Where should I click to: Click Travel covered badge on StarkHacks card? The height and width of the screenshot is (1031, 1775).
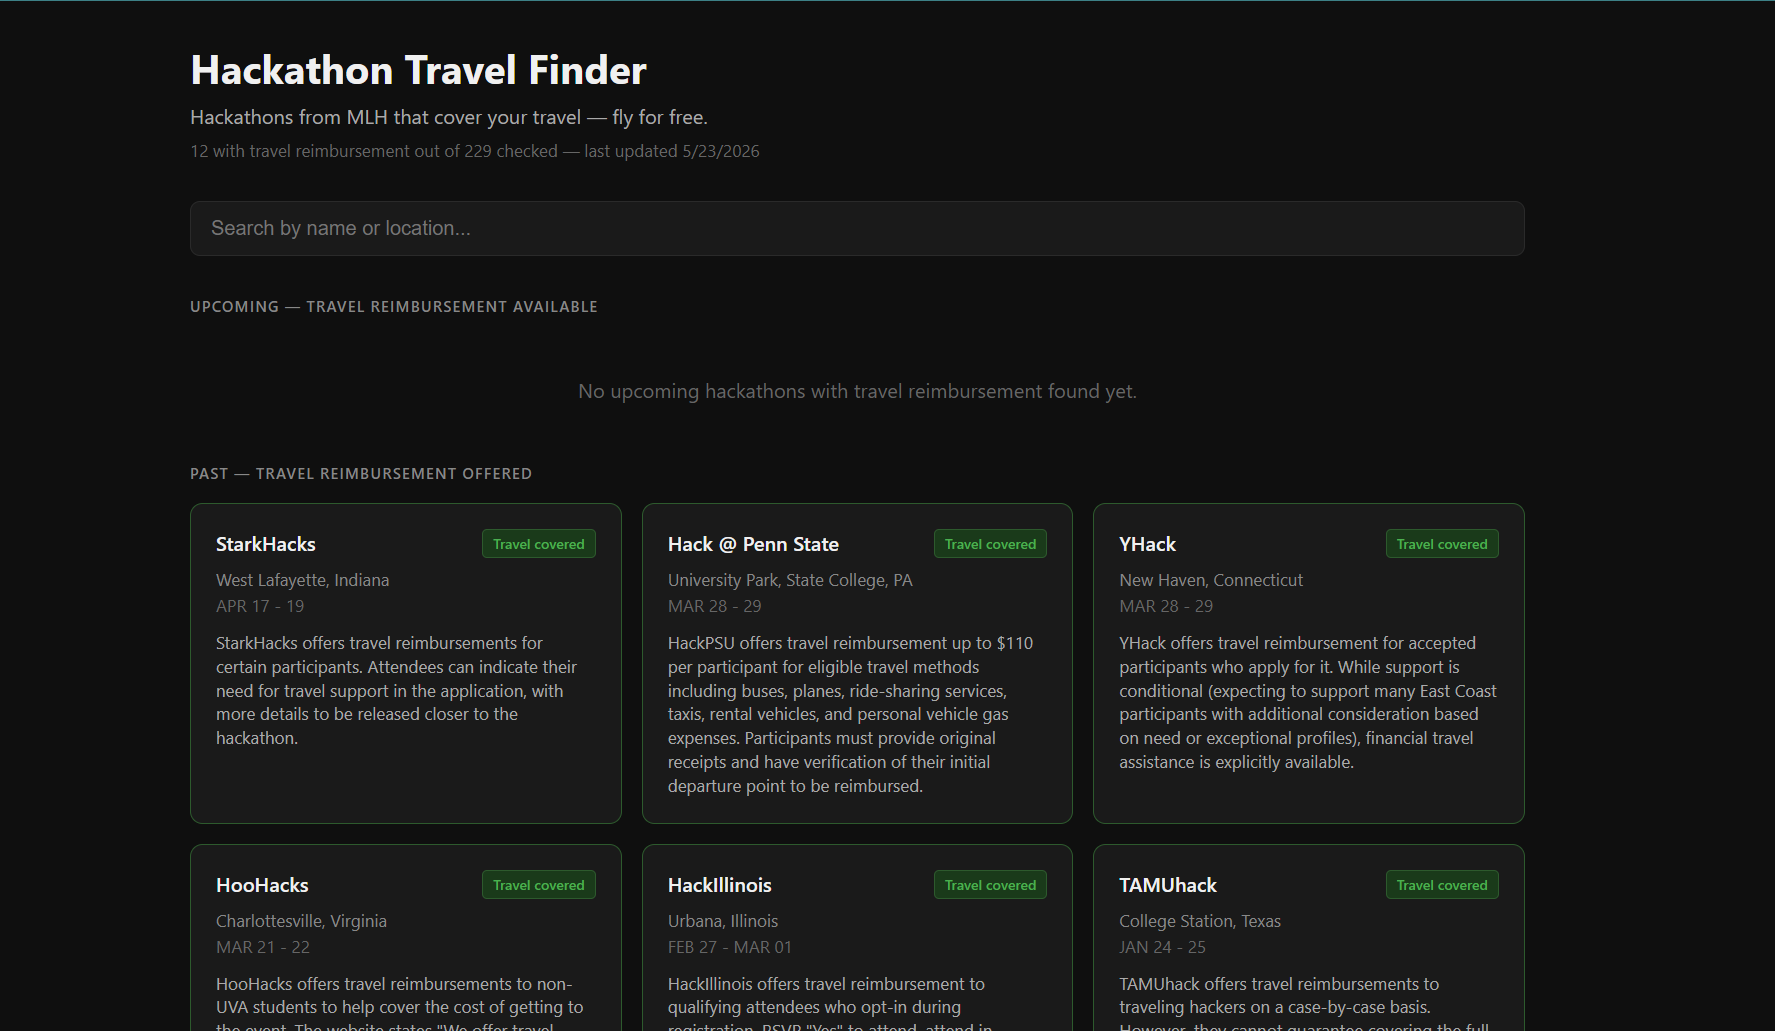[538, 544]
